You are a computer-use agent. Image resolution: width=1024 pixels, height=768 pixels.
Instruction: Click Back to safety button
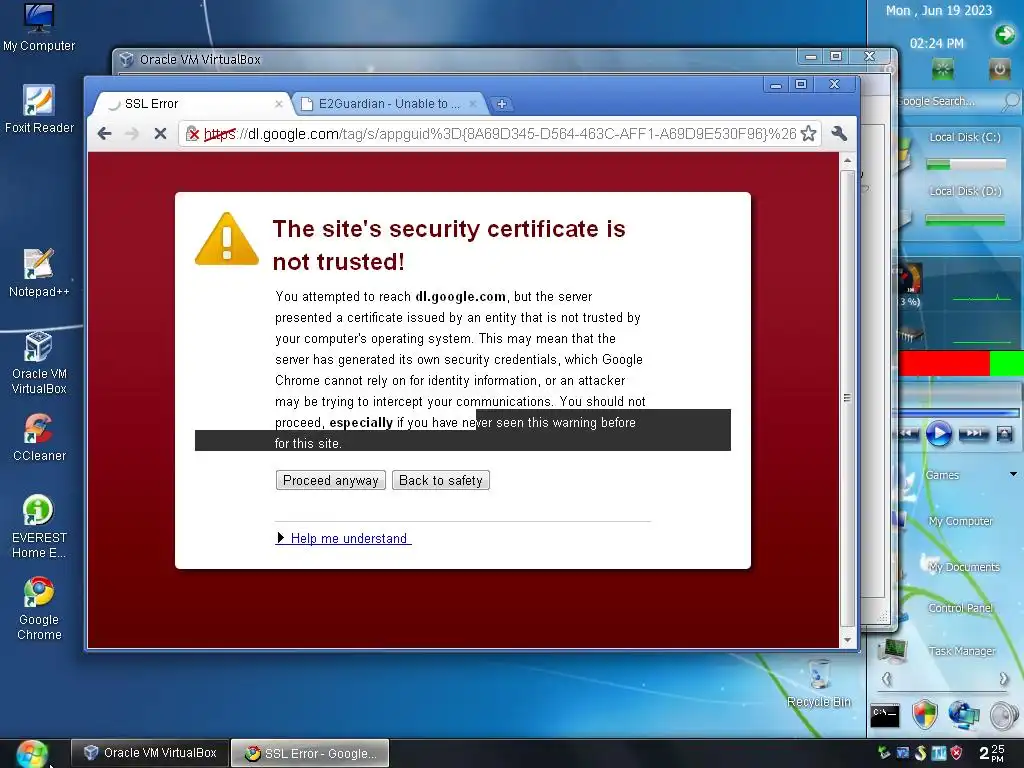pyautogui.click(x=441, y=480)
